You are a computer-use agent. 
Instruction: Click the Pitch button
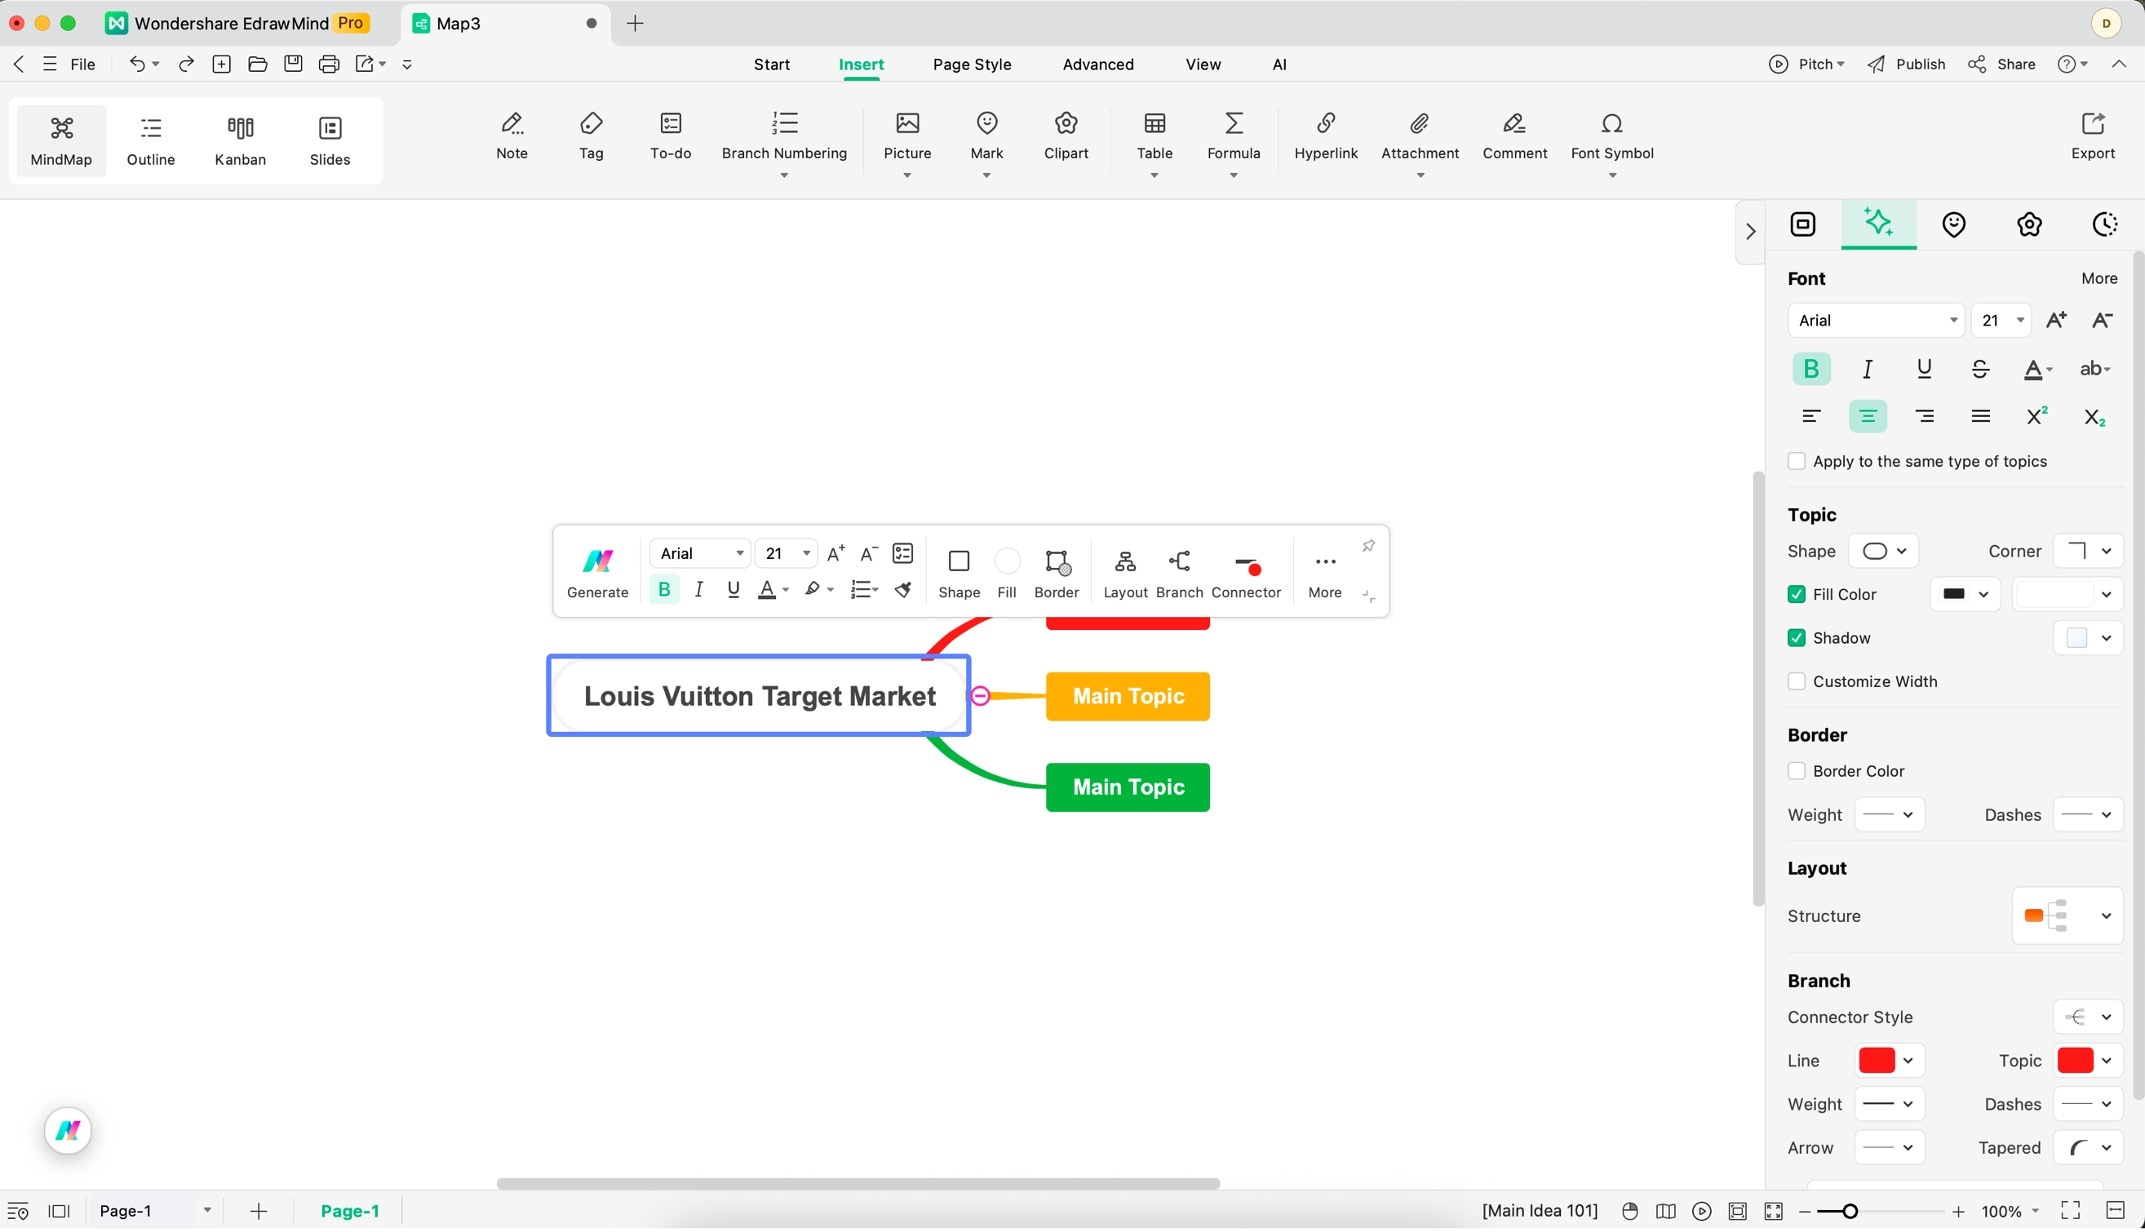[1806, 64]
